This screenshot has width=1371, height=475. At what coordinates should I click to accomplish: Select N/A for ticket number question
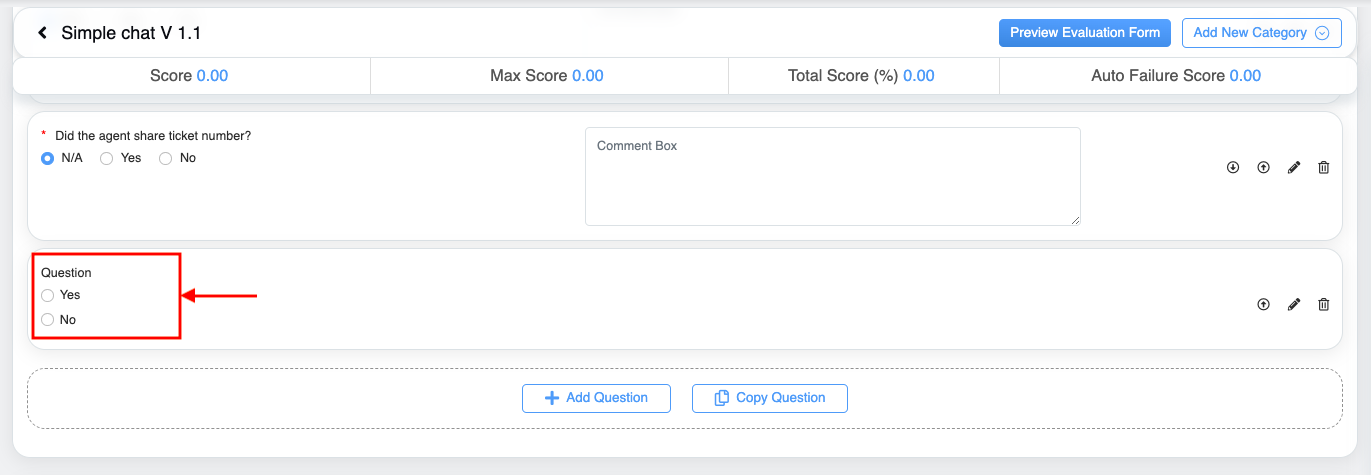(x=48, y=158)
